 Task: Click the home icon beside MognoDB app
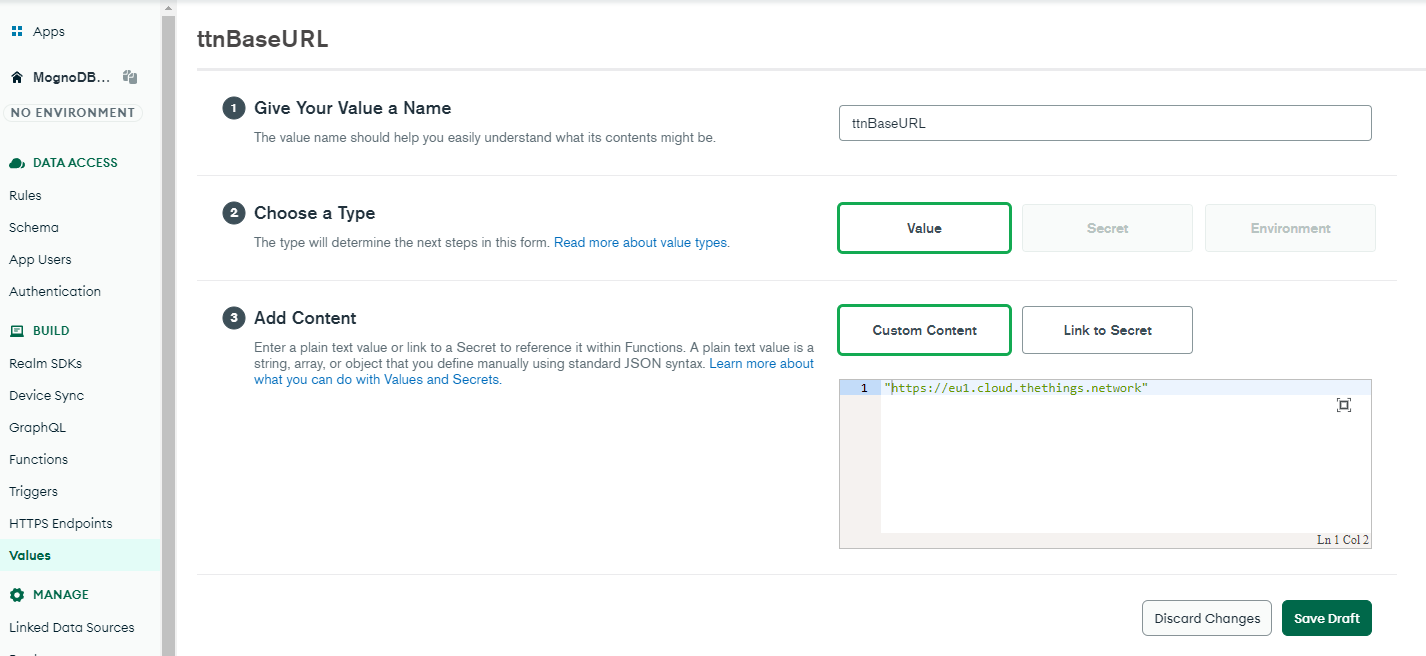[17, 77]
